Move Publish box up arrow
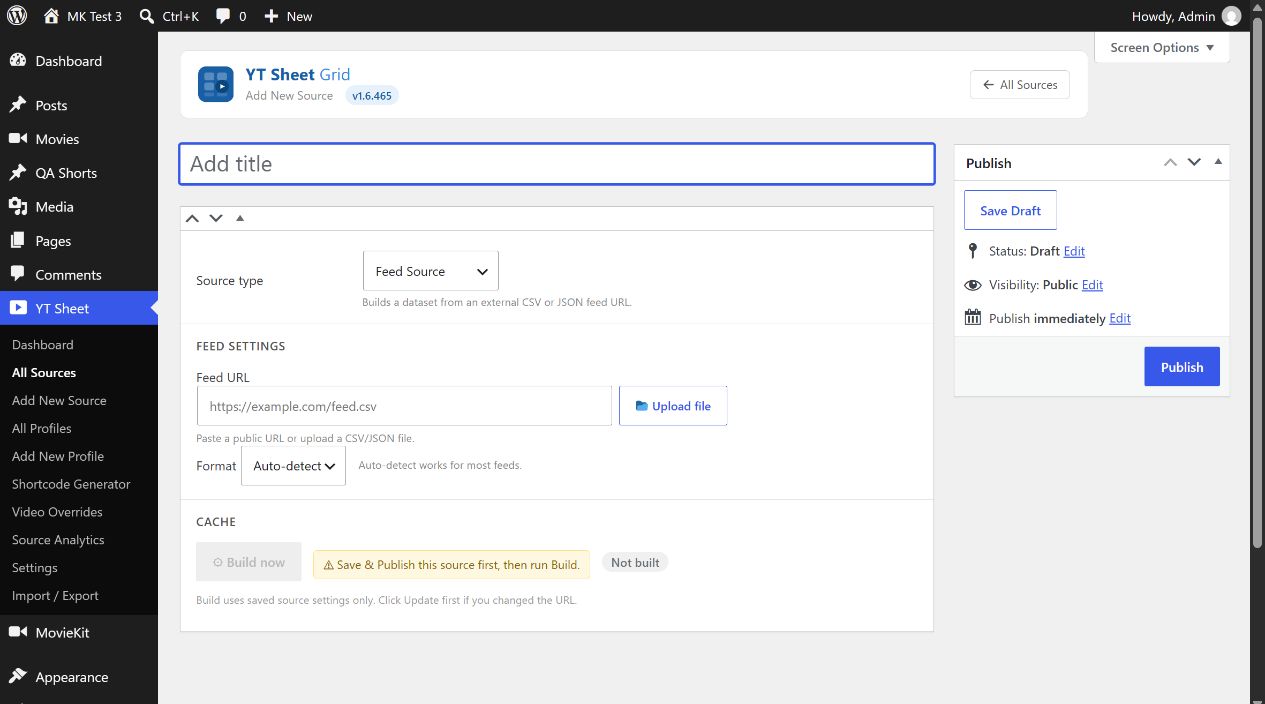The height and width of the screenshot is (704, 1265). 1170,162
